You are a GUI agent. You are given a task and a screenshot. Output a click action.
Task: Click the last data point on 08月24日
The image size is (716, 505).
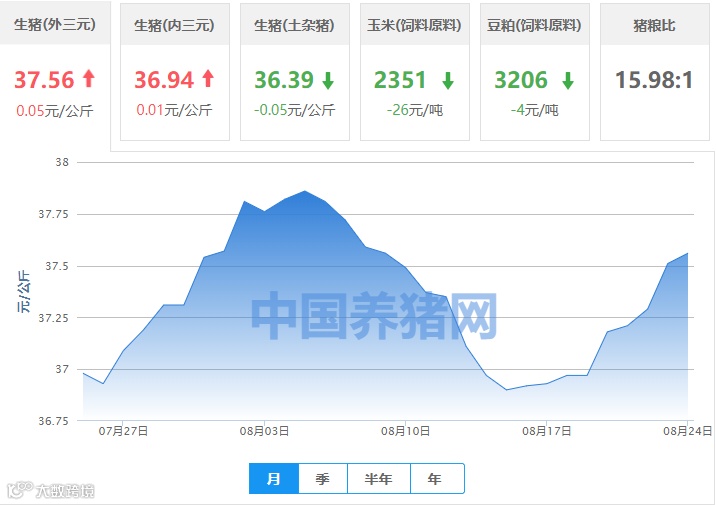tap(687, 253)
